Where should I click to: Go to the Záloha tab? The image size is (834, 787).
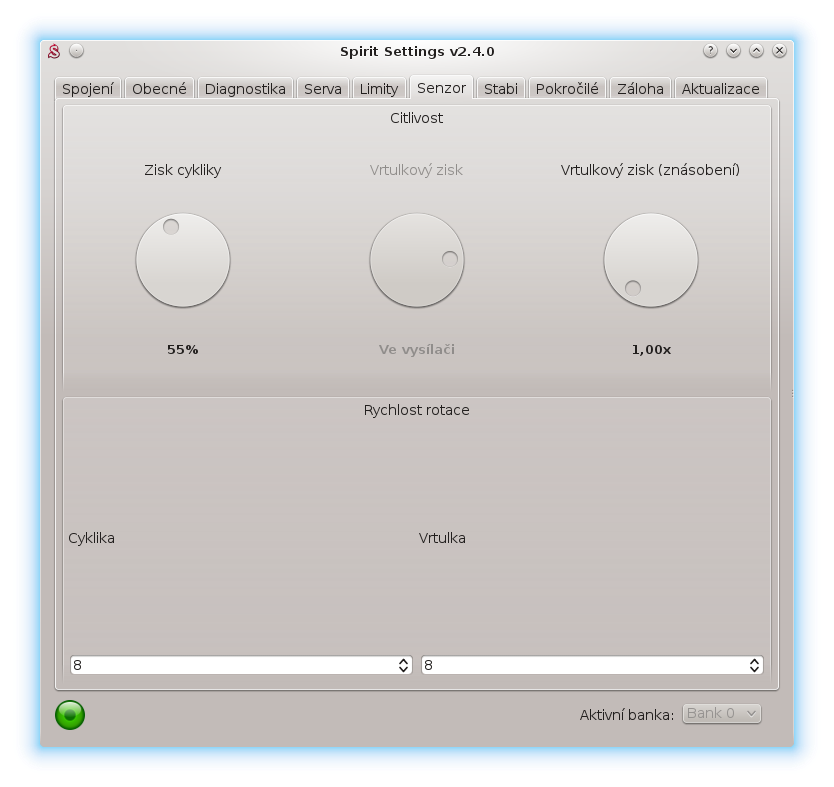coord(640,88)
